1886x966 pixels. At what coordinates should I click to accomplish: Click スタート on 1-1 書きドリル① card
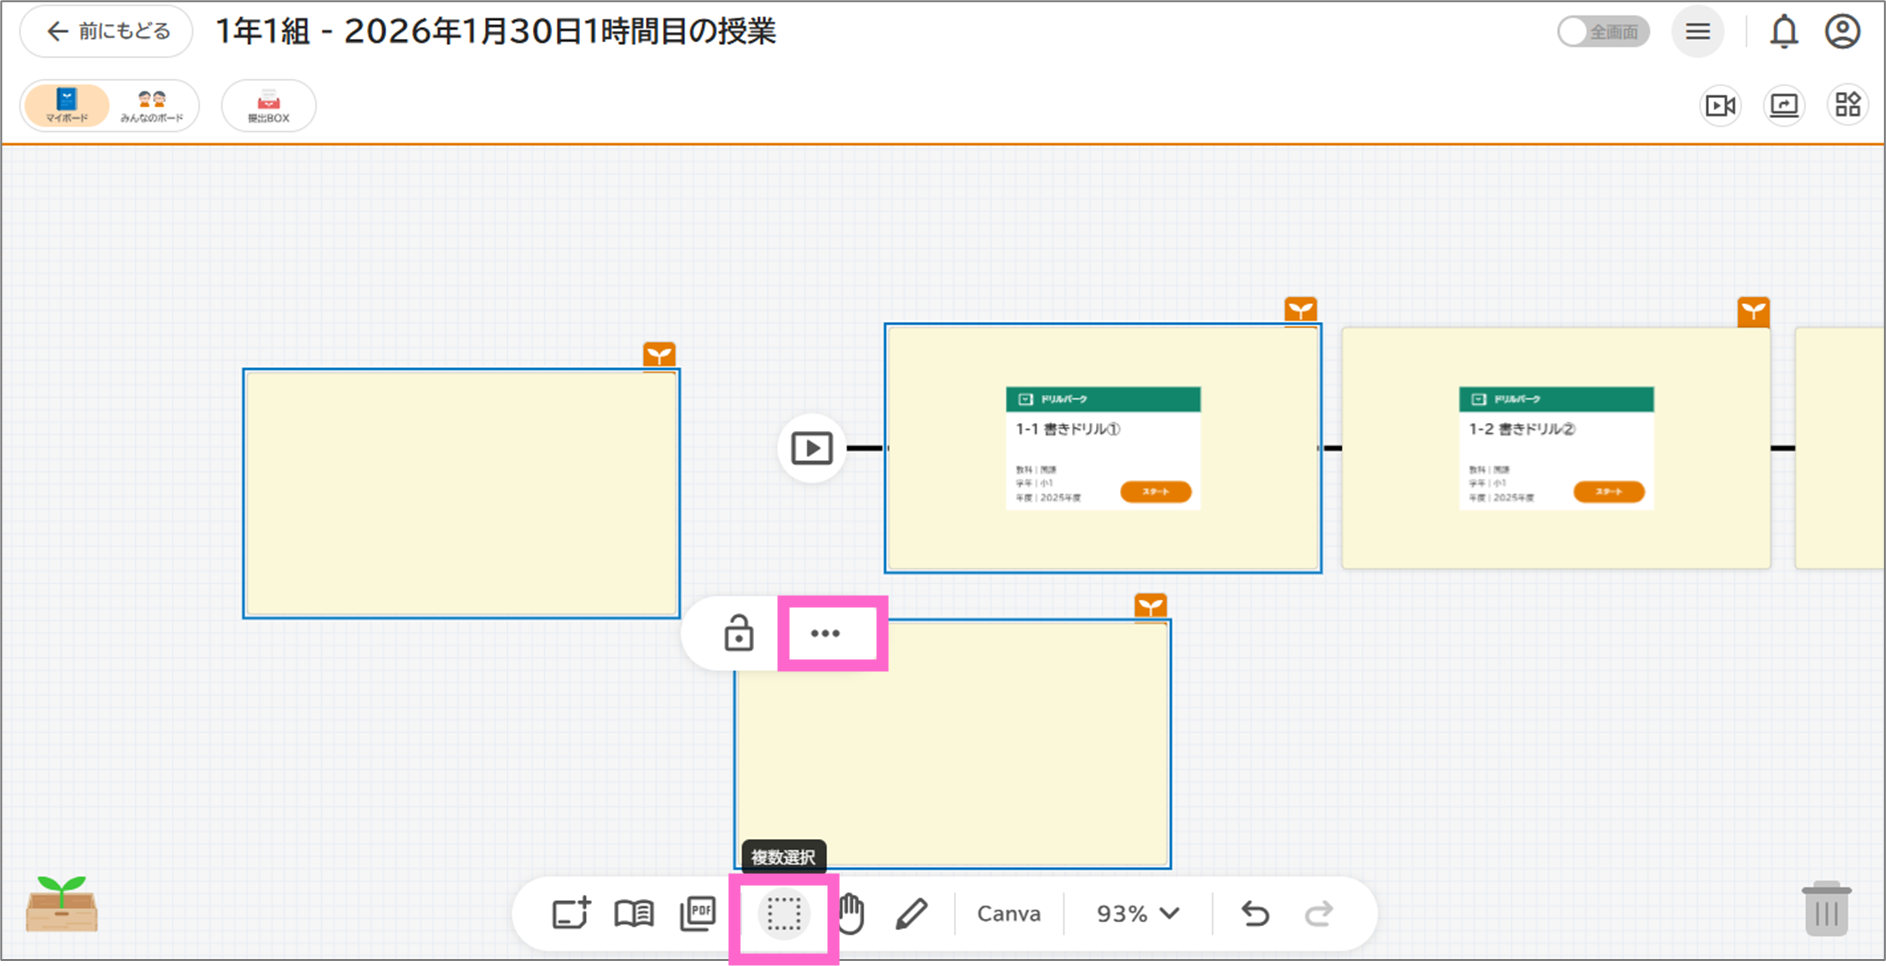1155,492
